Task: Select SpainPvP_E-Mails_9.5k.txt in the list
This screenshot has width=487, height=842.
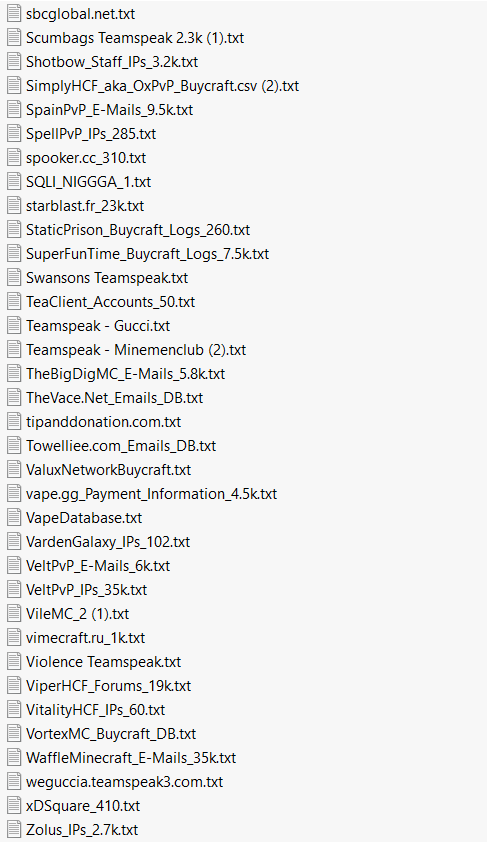Action: click(x=110, y=110)
